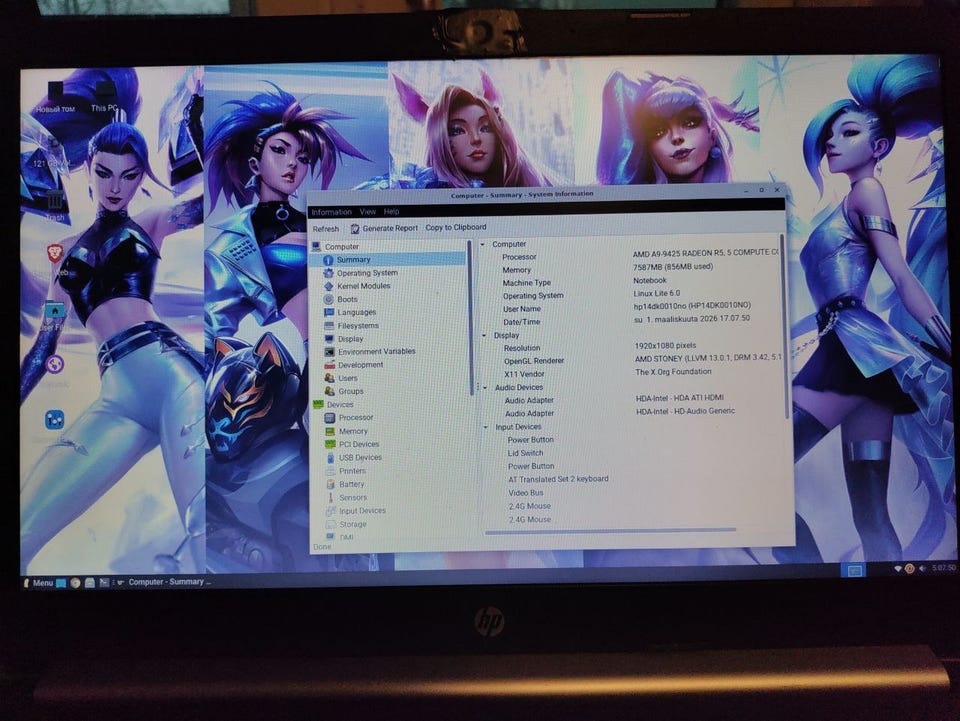The height and width of the screenshot is (721, 960).
Task: Click the details pane horizontal scrollbar
Action: coord(610,531)
